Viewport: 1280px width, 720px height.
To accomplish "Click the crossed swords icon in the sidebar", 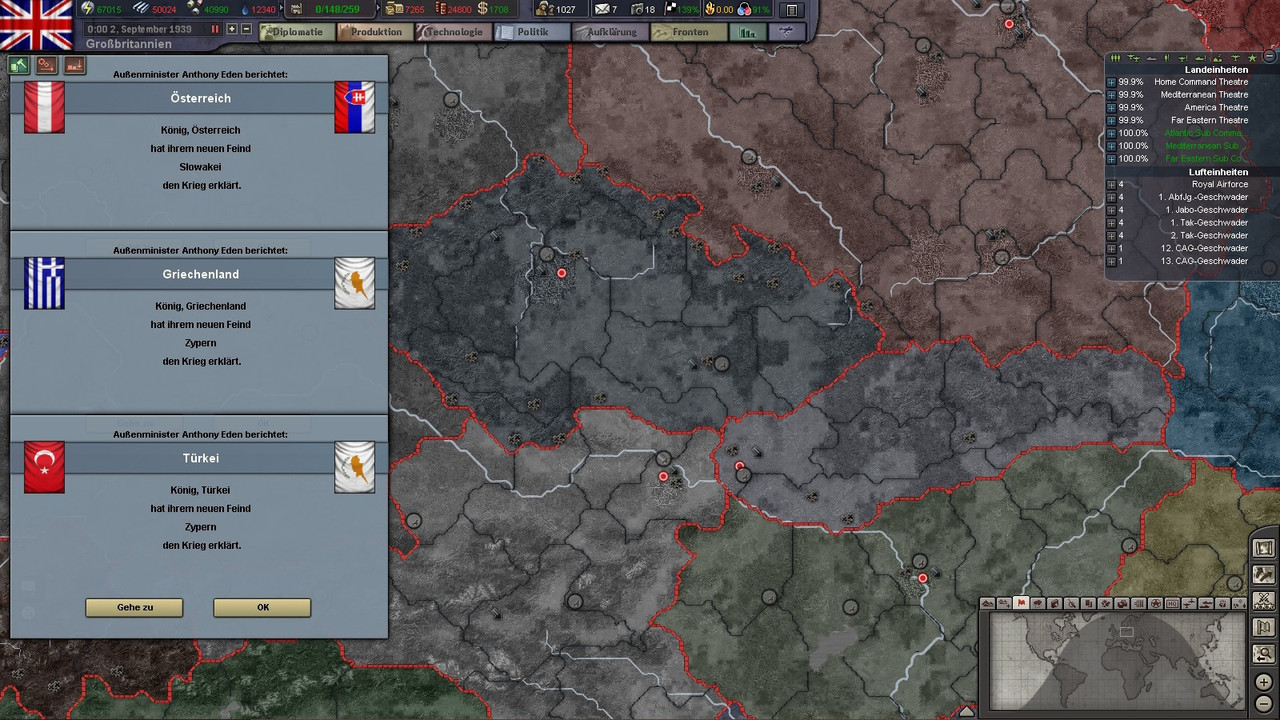I will coord(1264,601).
